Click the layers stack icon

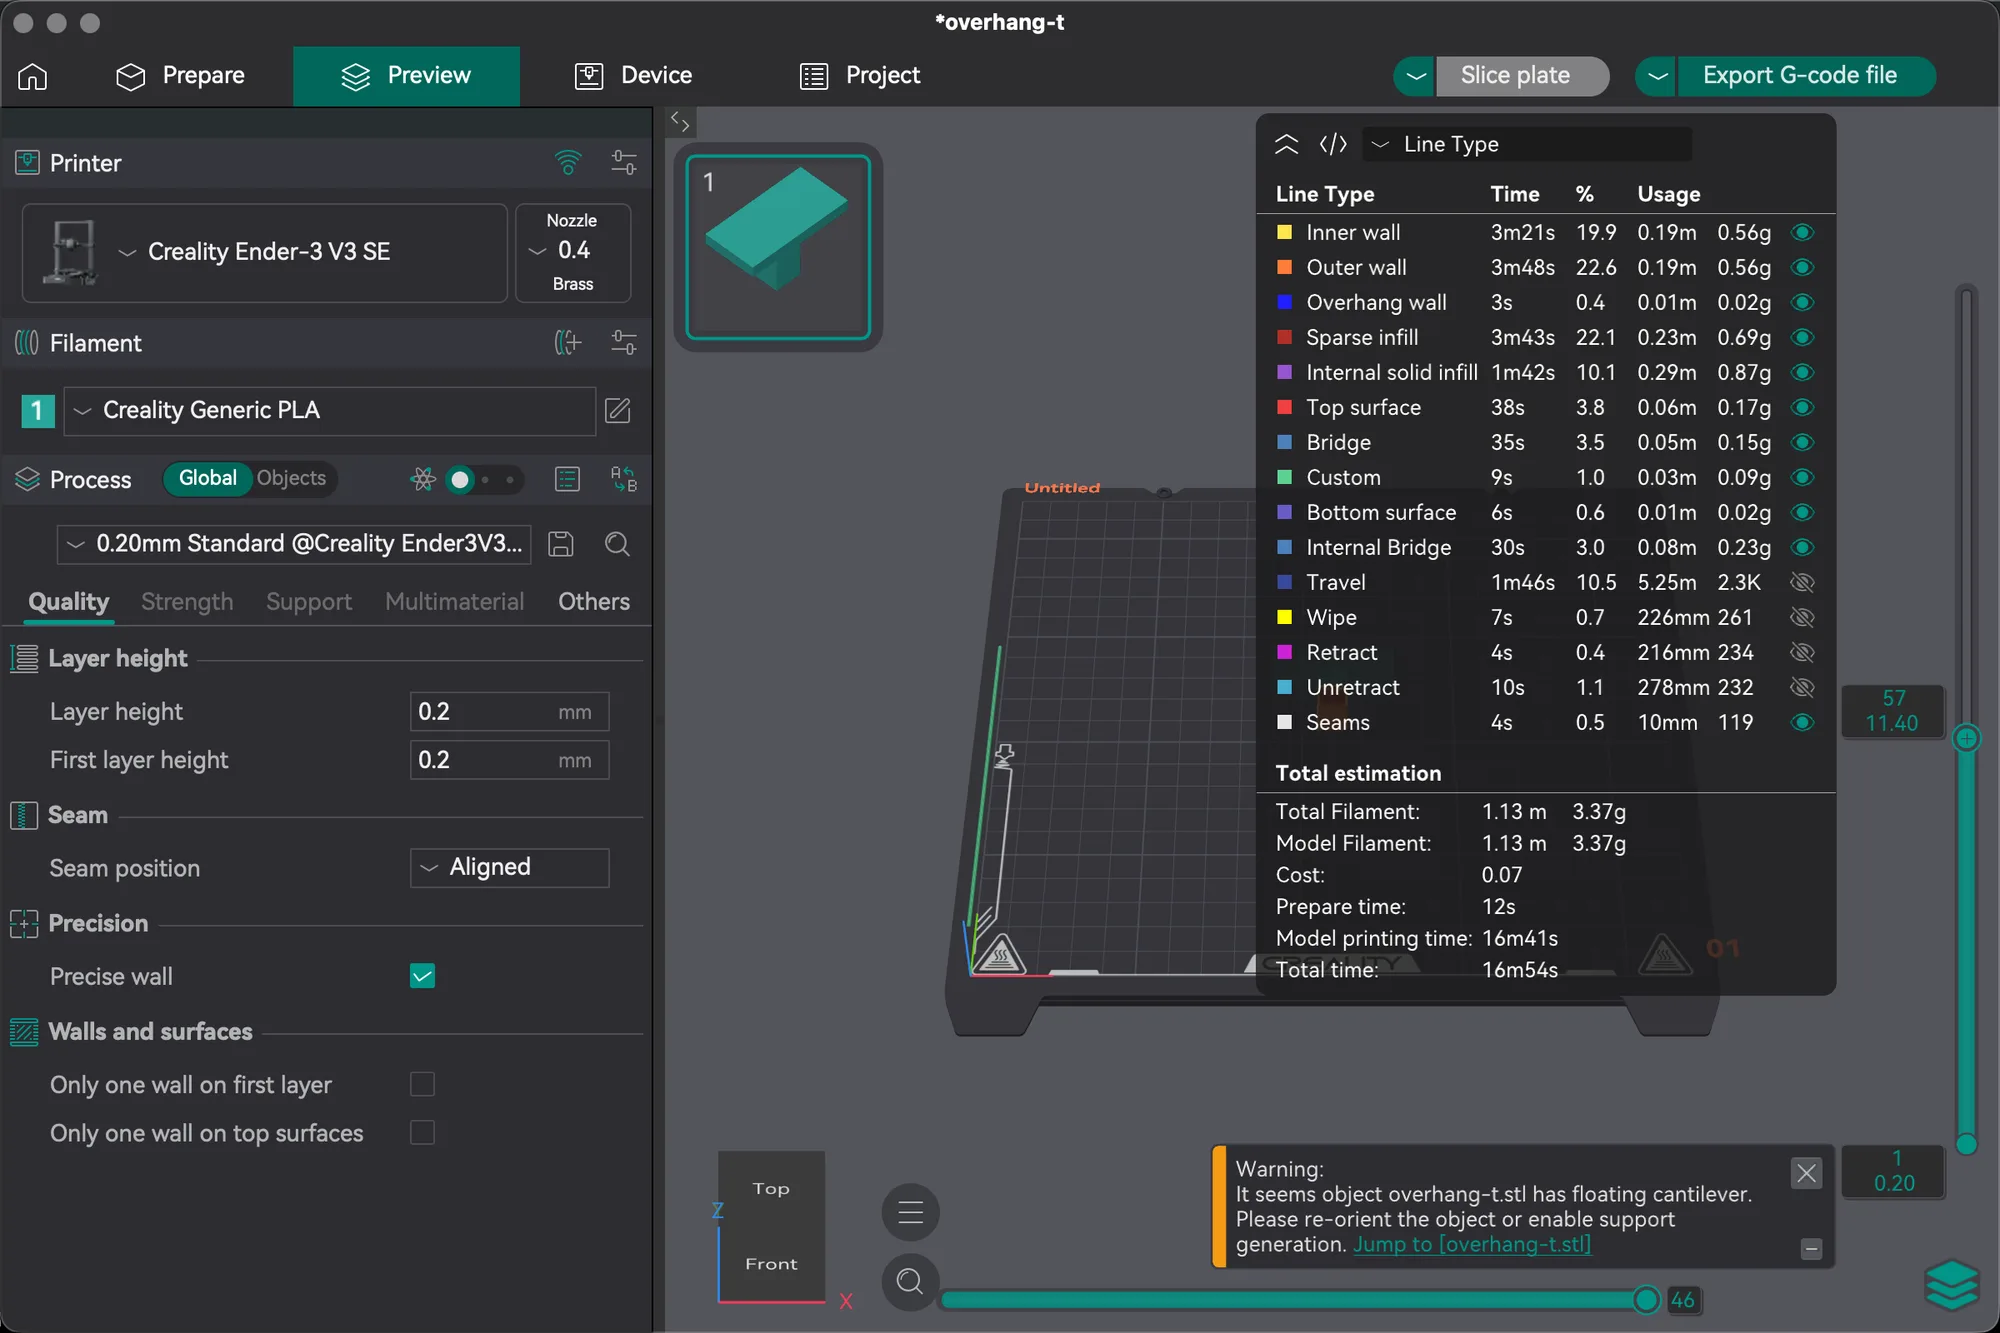1951,1284
